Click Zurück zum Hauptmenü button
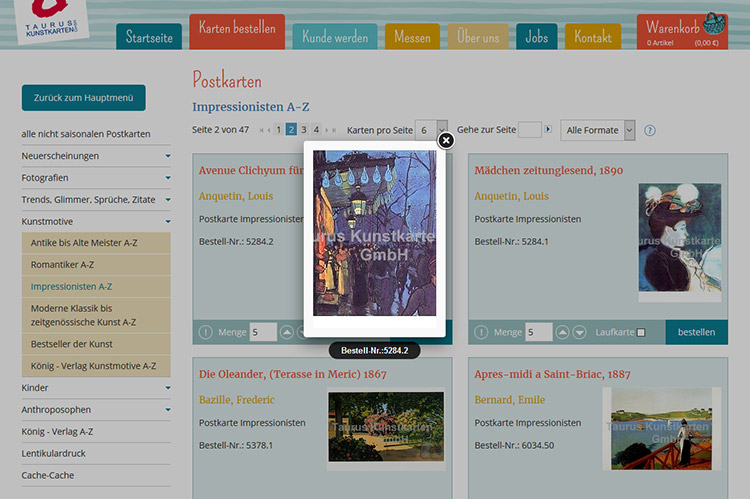 tap(84, 98)
